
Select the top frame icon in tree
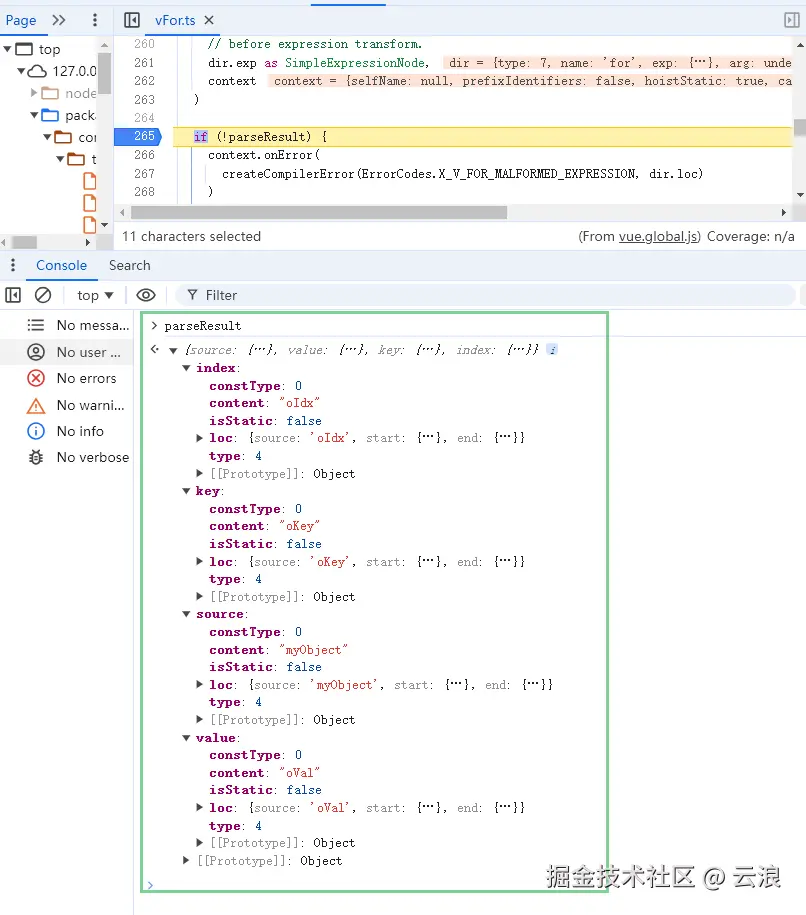(24, 49)
